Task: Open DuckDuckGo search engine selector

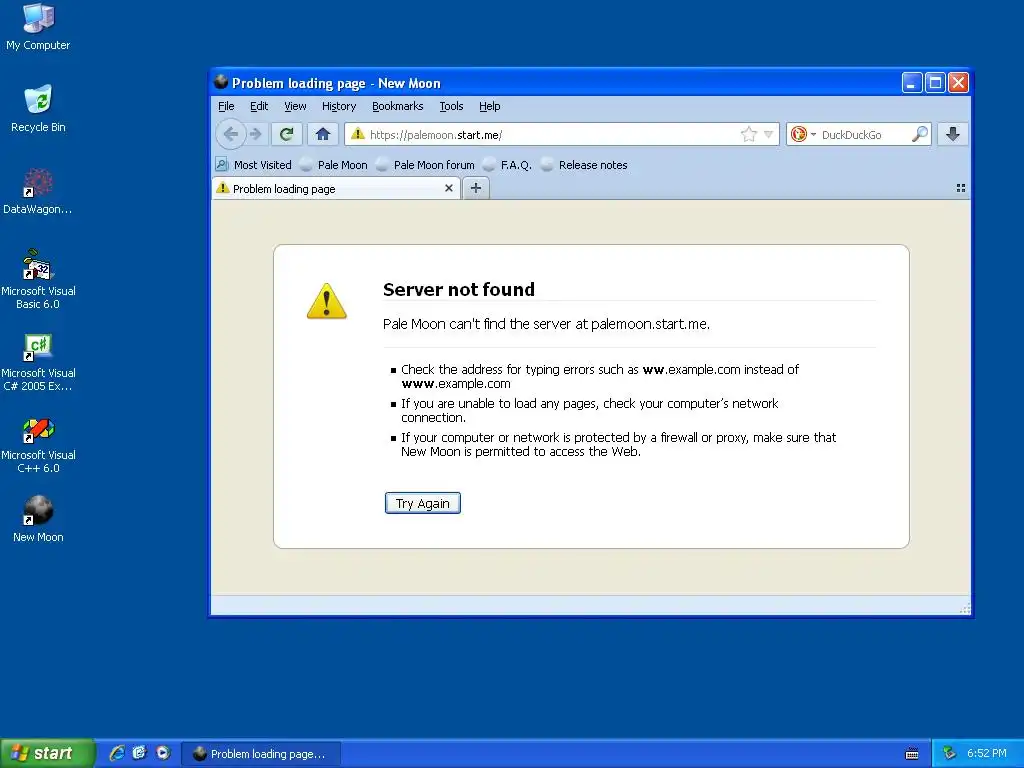Action: [x=803, y=135]
